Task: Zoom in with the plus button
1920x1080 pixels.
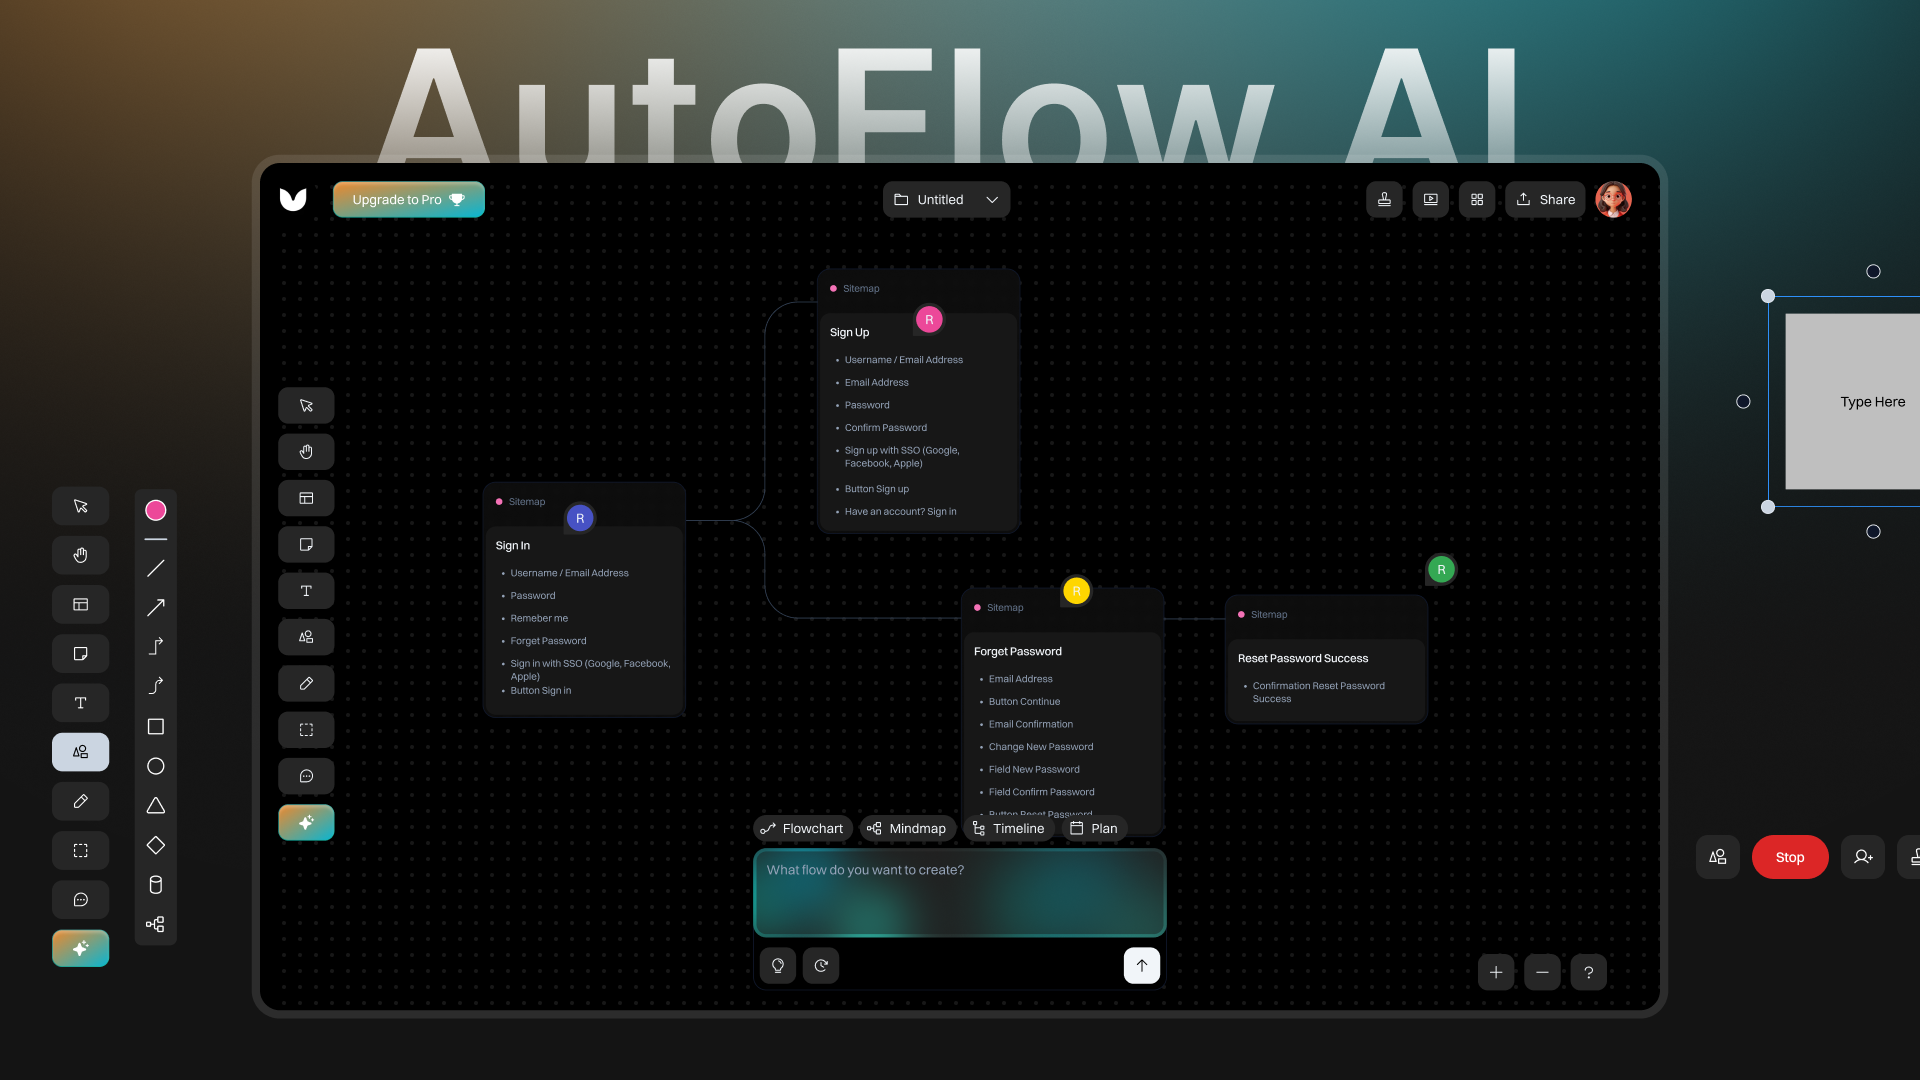Action: tap(1496, 972)
